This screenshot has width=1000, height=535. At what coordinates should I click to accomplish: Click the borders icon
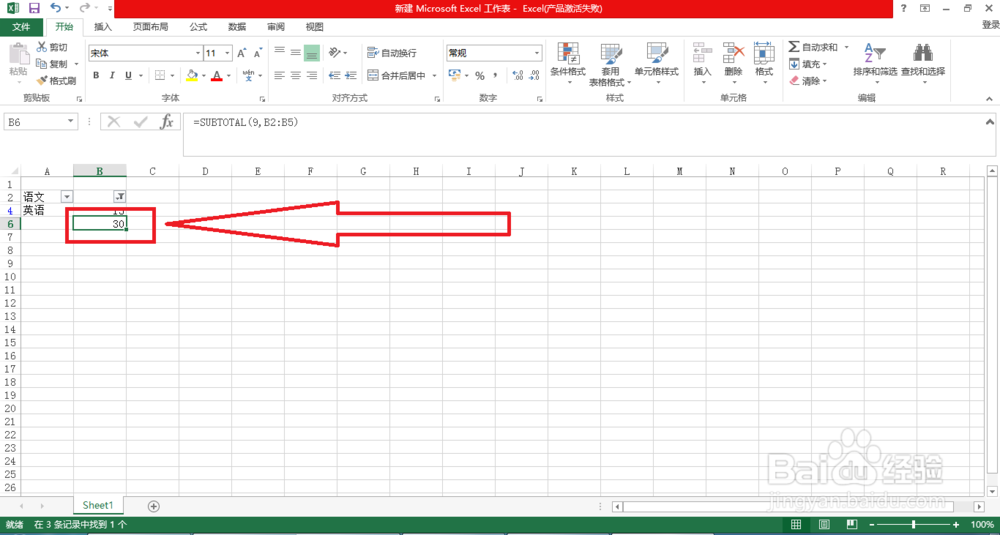tap(160, 75)
